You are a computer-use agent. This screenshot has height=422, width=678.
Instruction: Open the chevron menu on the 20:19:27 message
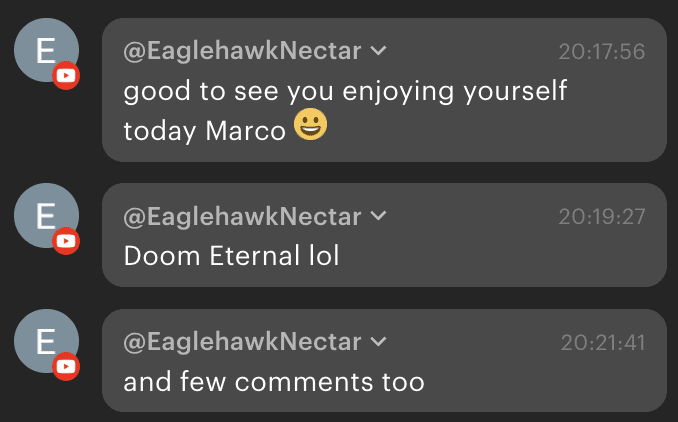[x=379, y=216]
